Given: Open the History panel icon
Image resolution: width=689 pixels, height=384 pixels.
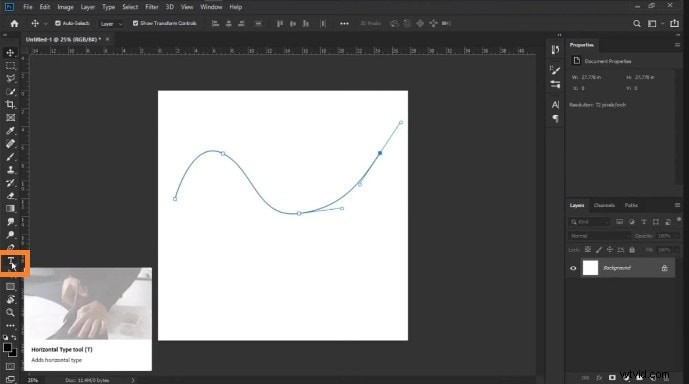Looking at the screenshot, I should pos(555,50).
